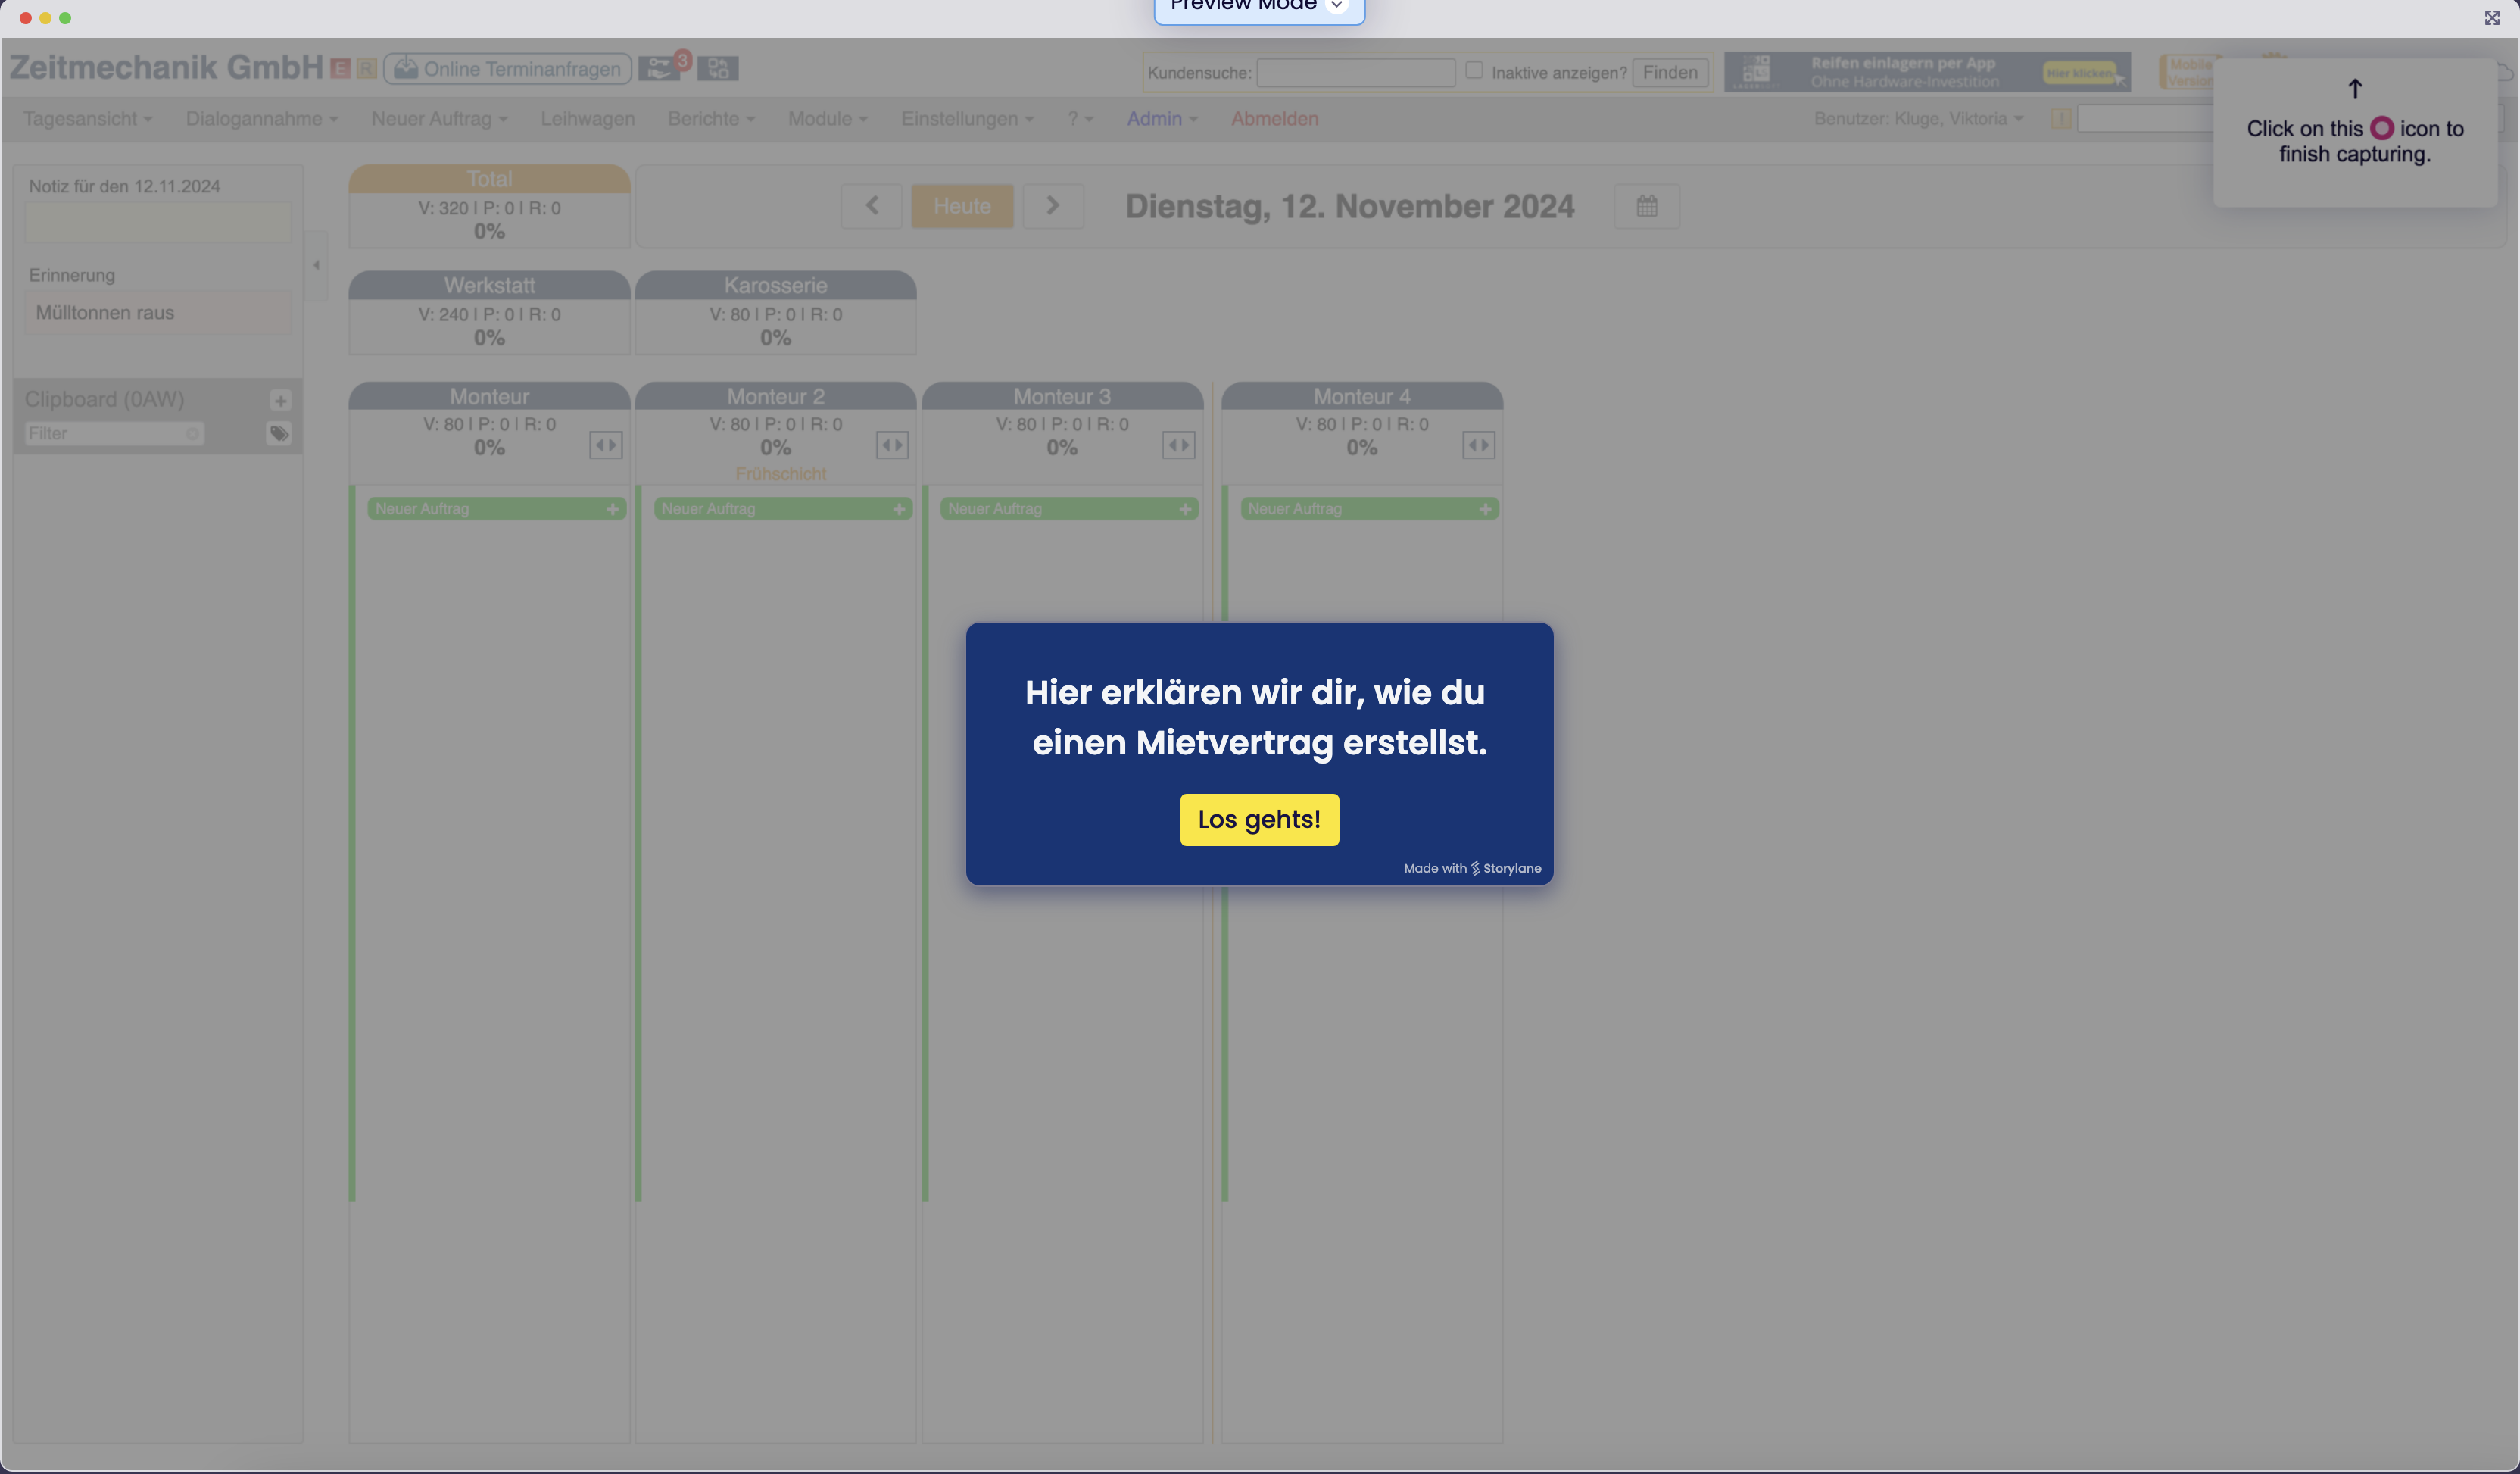Screen dimensions: 2520x1474
Task: Click the fullscreen expand icon top right
Action: click(2491, 18)
